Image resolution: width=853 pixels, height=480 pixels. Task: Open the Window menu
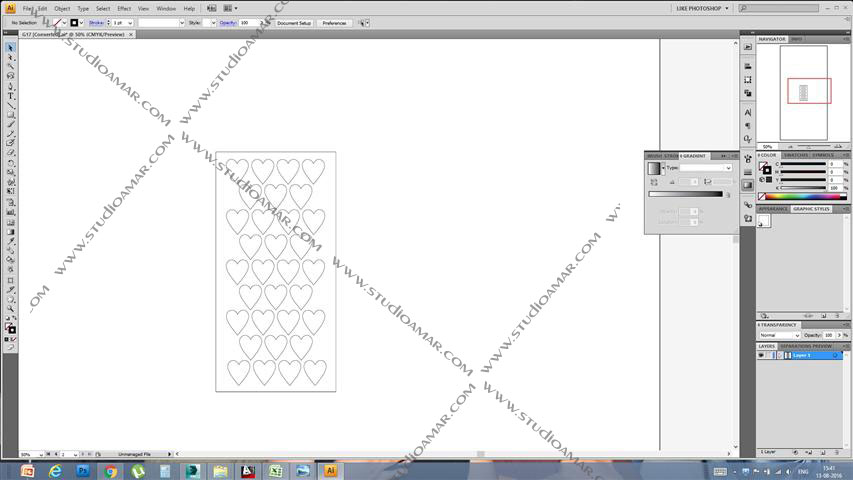coord(166,9)
